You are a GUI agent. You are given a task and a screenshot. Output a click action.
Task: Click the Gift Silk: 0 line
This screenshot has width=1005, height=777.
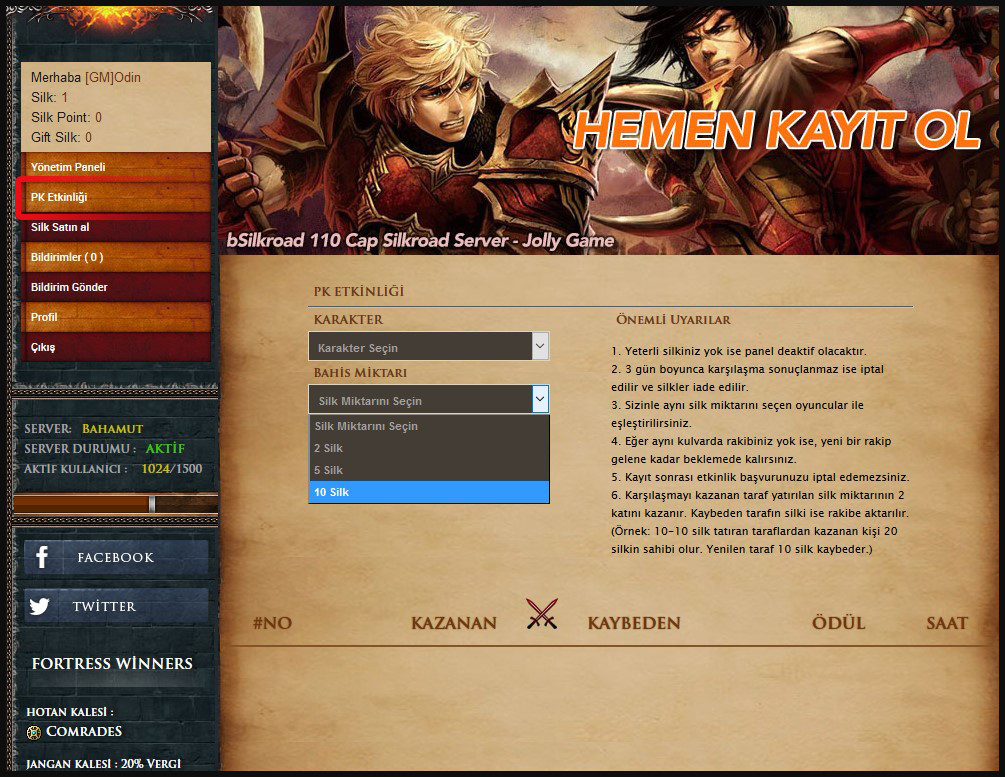62,137
